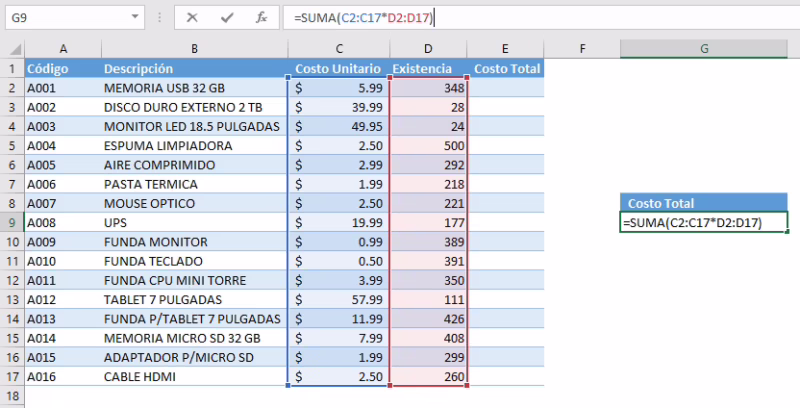Select column B header
This screenshot has width=800, height=408.
194,49
